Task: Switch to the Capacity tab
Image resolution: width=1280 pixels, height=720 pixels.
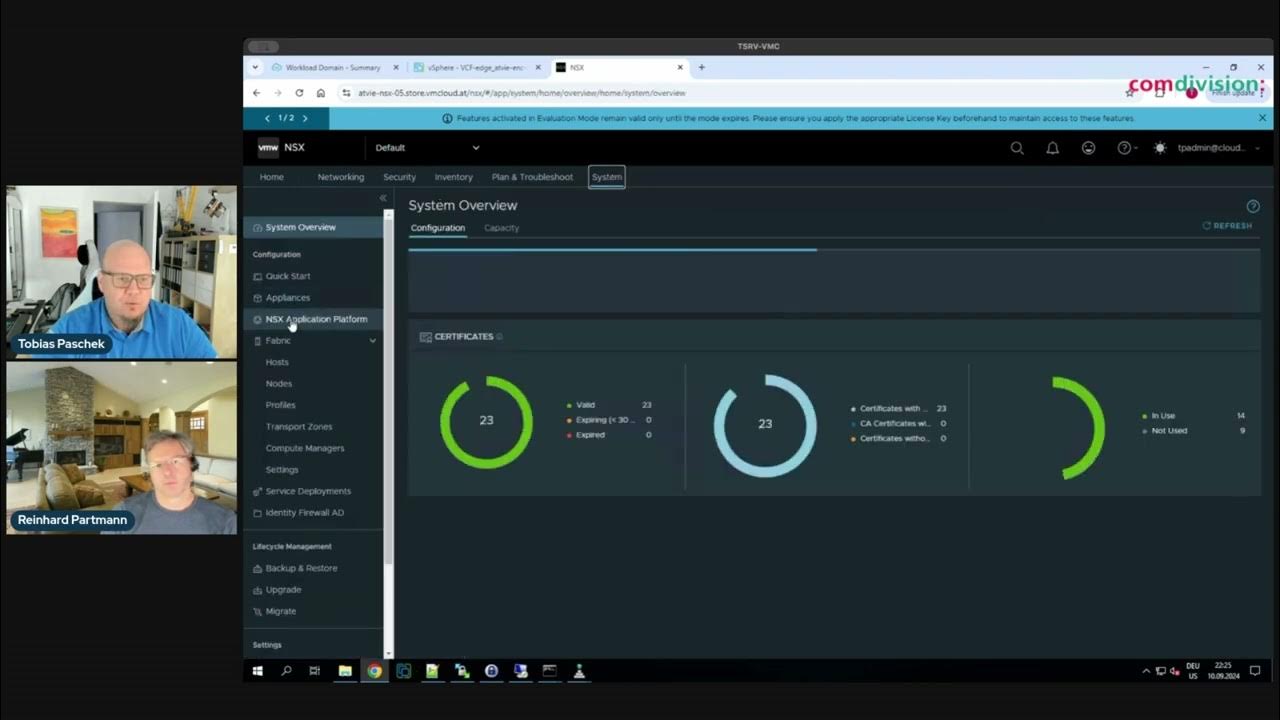Action: [502, 228]
